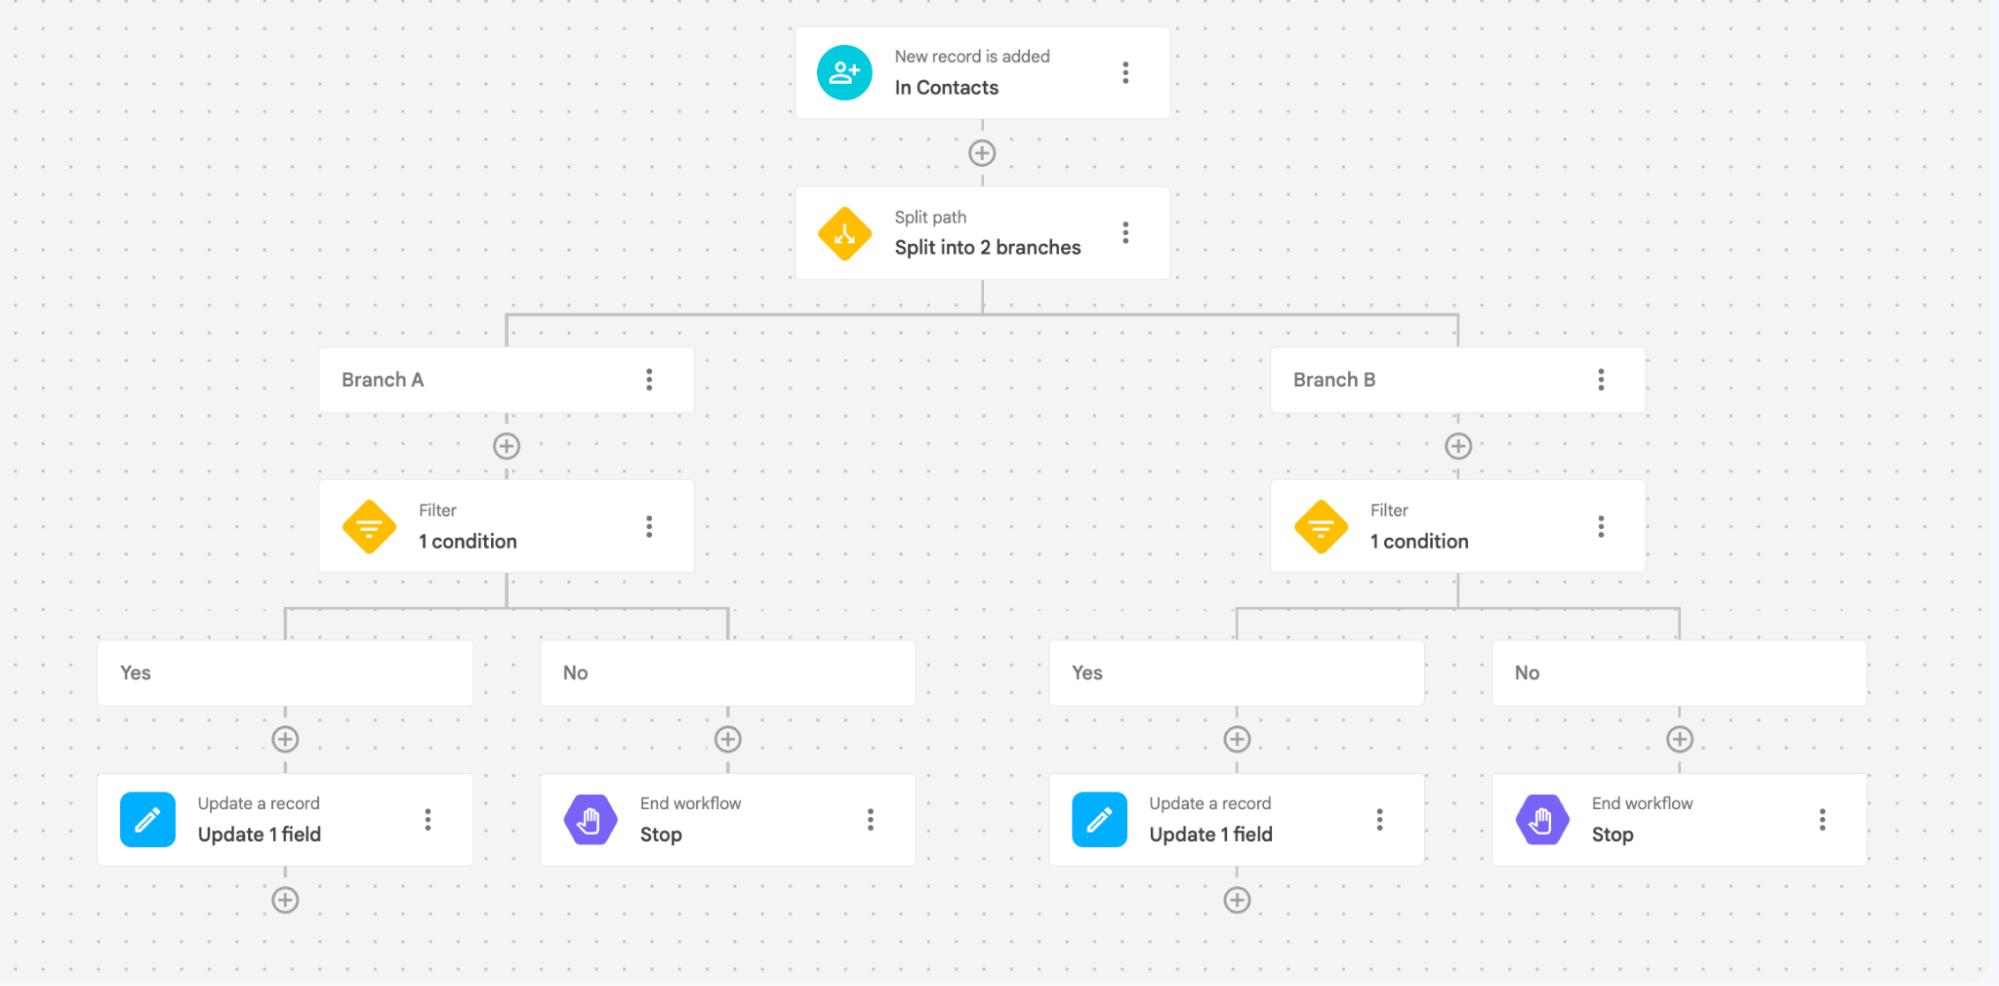Add a step after Branch A's Update 1 field
The width and height of the screenshot is (1999, 986).
click(285, 899)
